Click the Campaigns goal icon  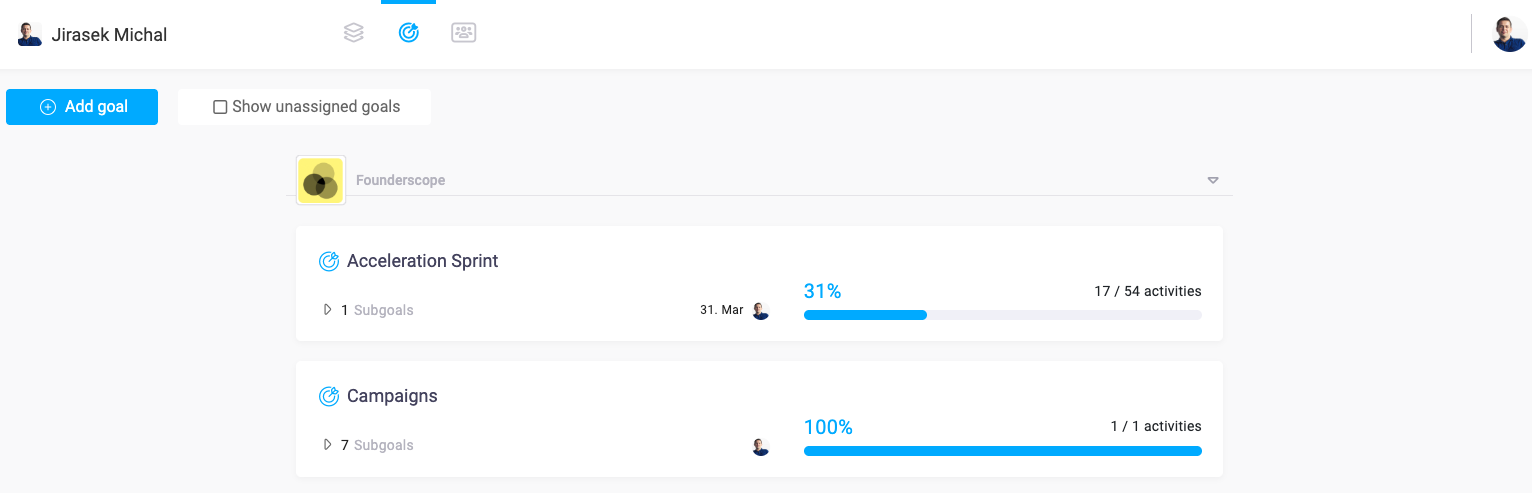(329, 396)
